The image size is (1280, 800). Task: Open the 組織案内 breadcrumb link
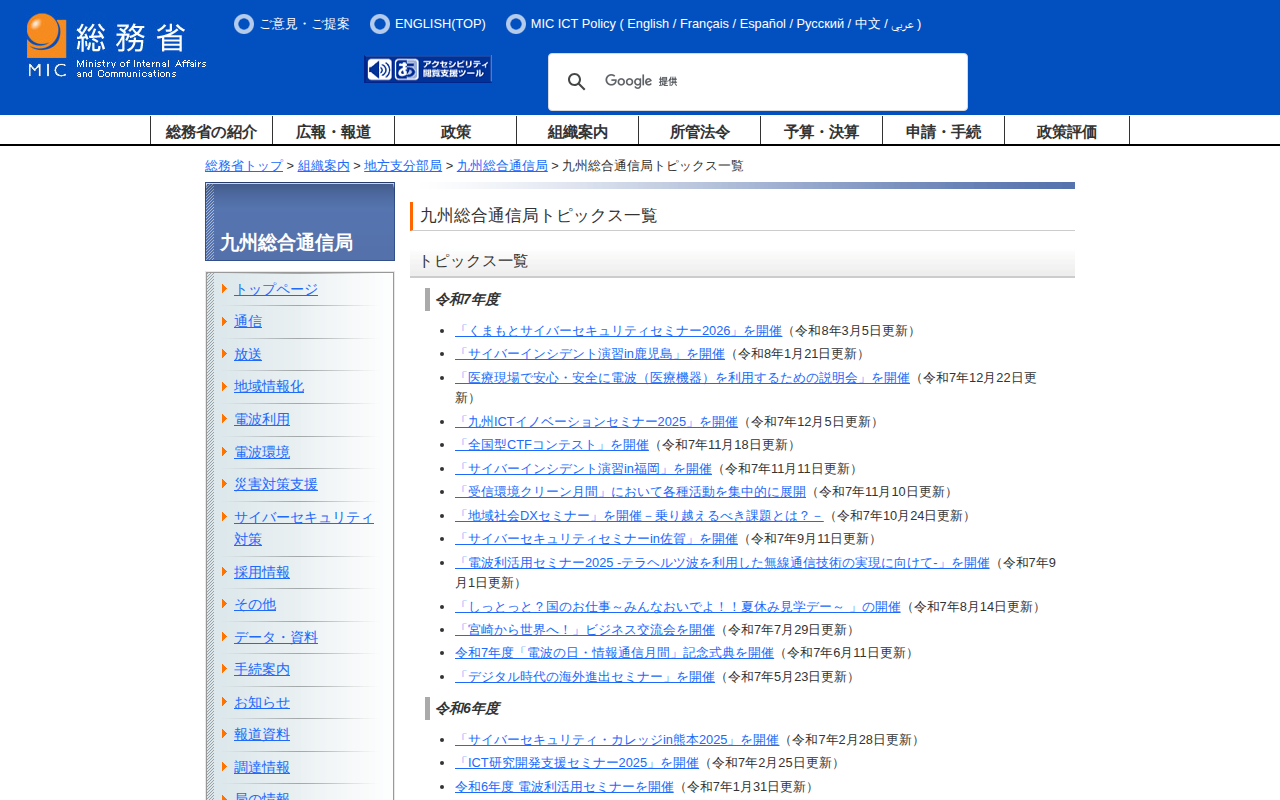(x=323, y=166)
